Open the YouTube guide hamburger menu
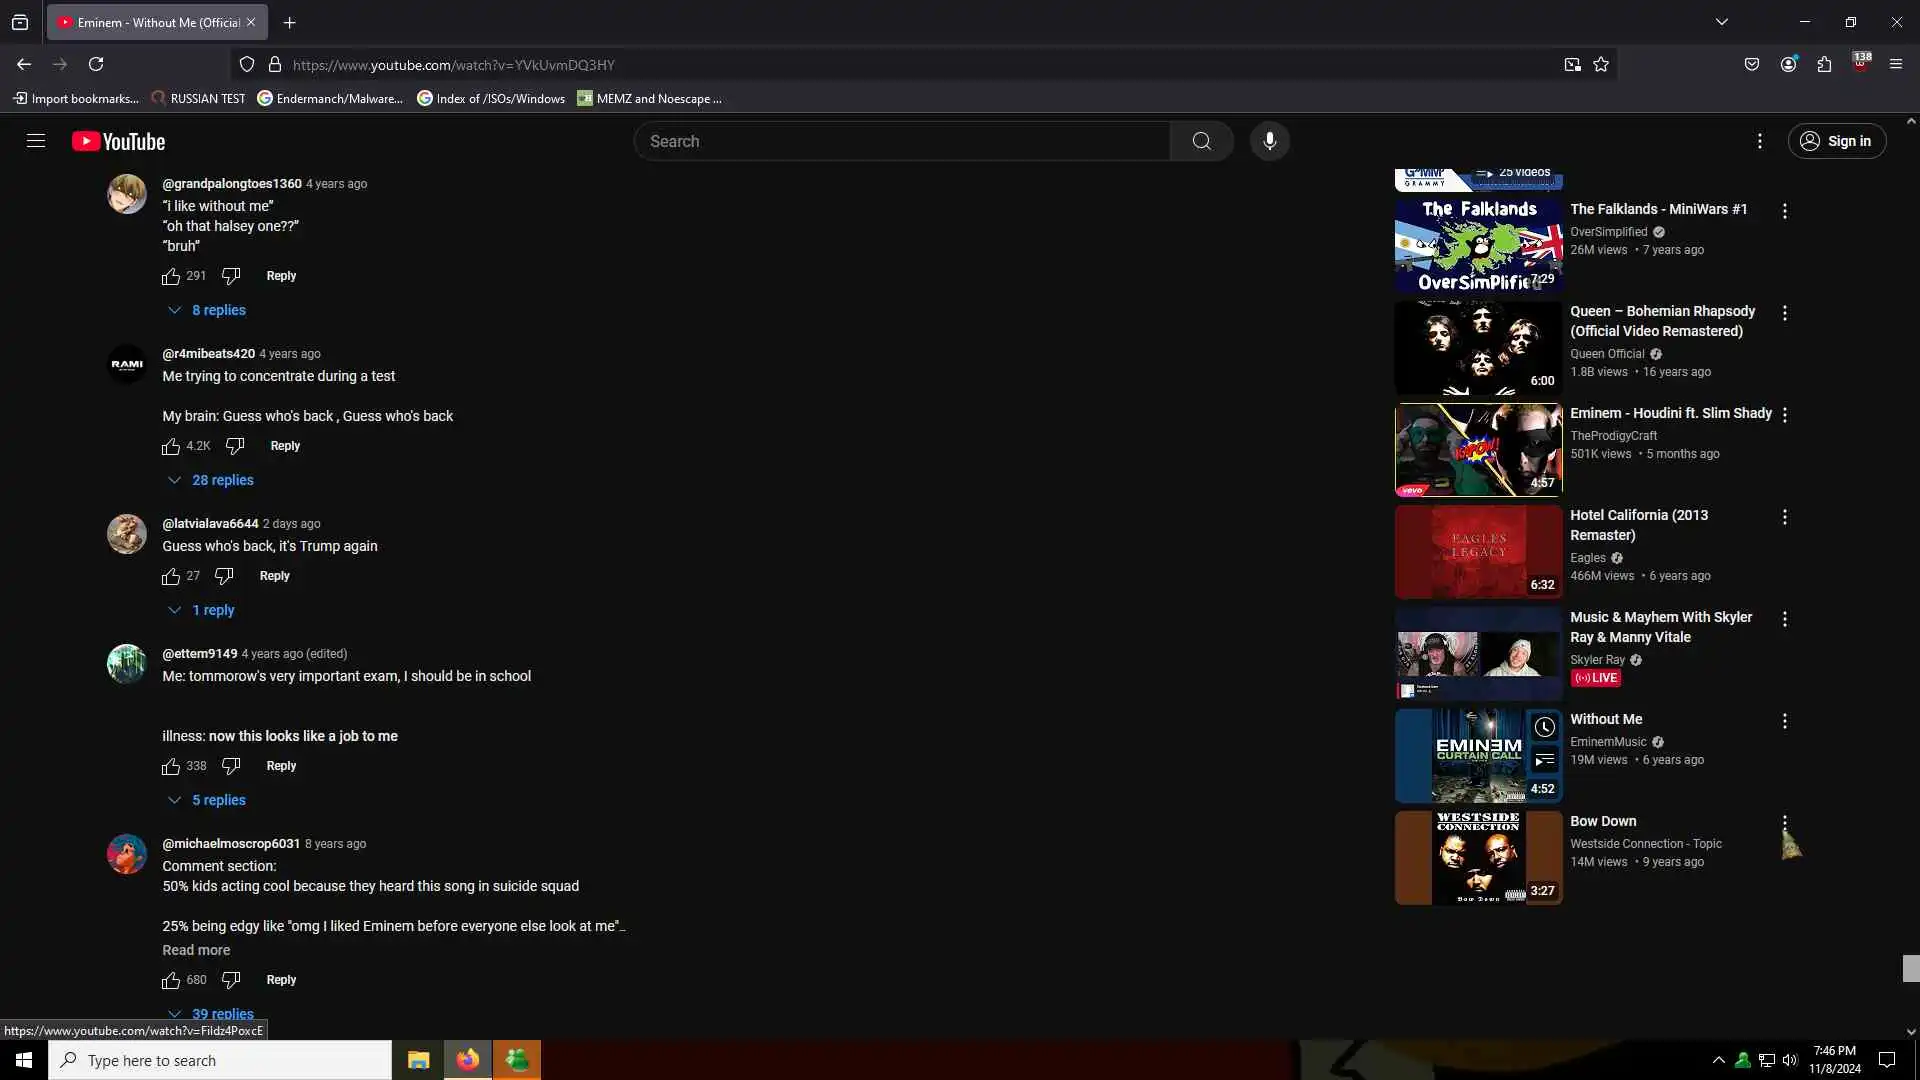Screen dimensions: 1920x1080 coord(36,141)
